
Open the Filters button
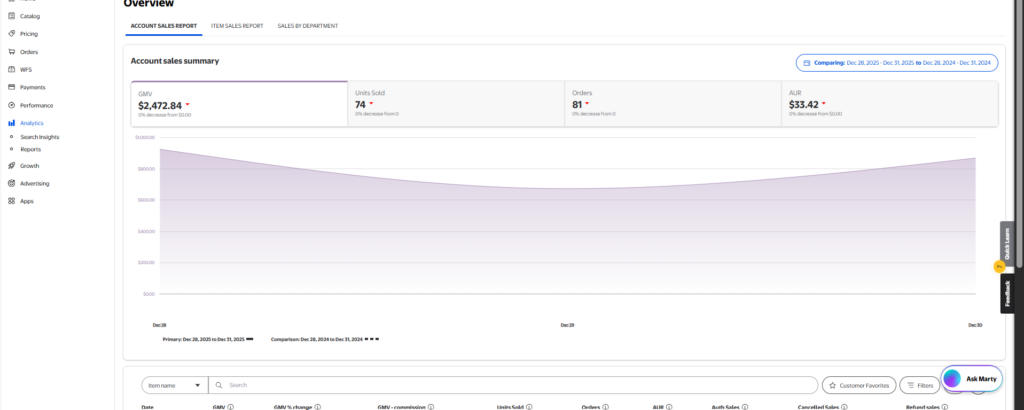(x=920, y=386)
